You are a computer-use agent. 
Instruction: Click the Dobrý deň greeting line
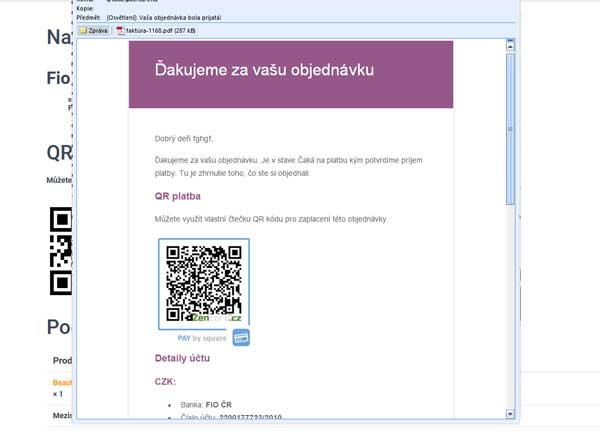pos(184,139)
